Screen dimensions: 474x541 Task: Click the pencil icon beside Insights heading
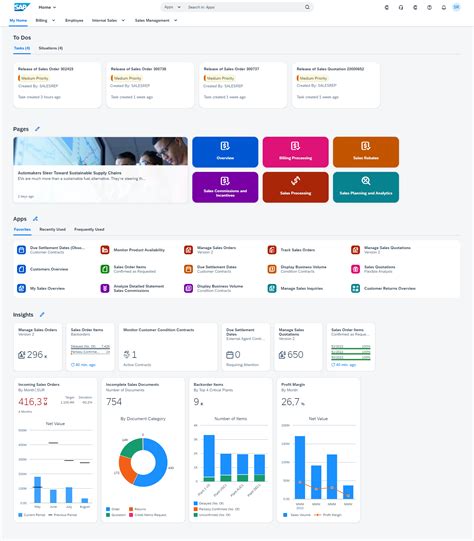pyautogui.click(x=42, y=314)
